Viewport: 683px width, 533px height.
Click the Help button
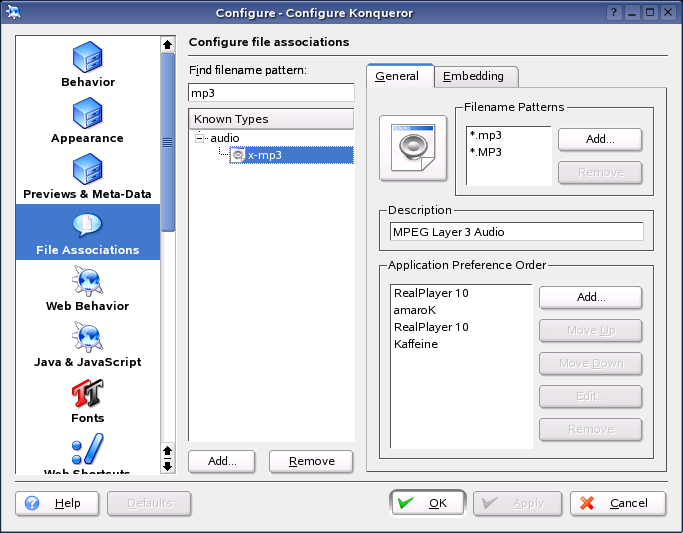(x=57, y=503)
